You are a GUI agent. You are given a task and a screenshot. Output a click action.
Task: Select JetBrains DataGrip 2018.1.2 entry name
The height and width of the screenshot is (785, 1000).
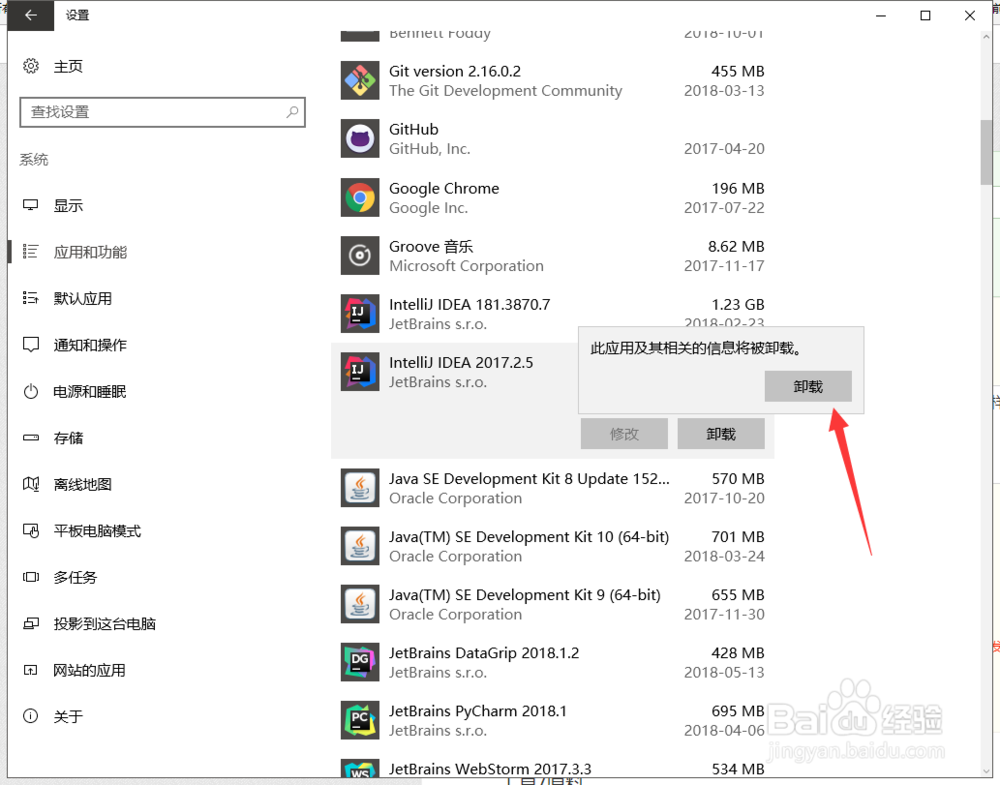484,653
